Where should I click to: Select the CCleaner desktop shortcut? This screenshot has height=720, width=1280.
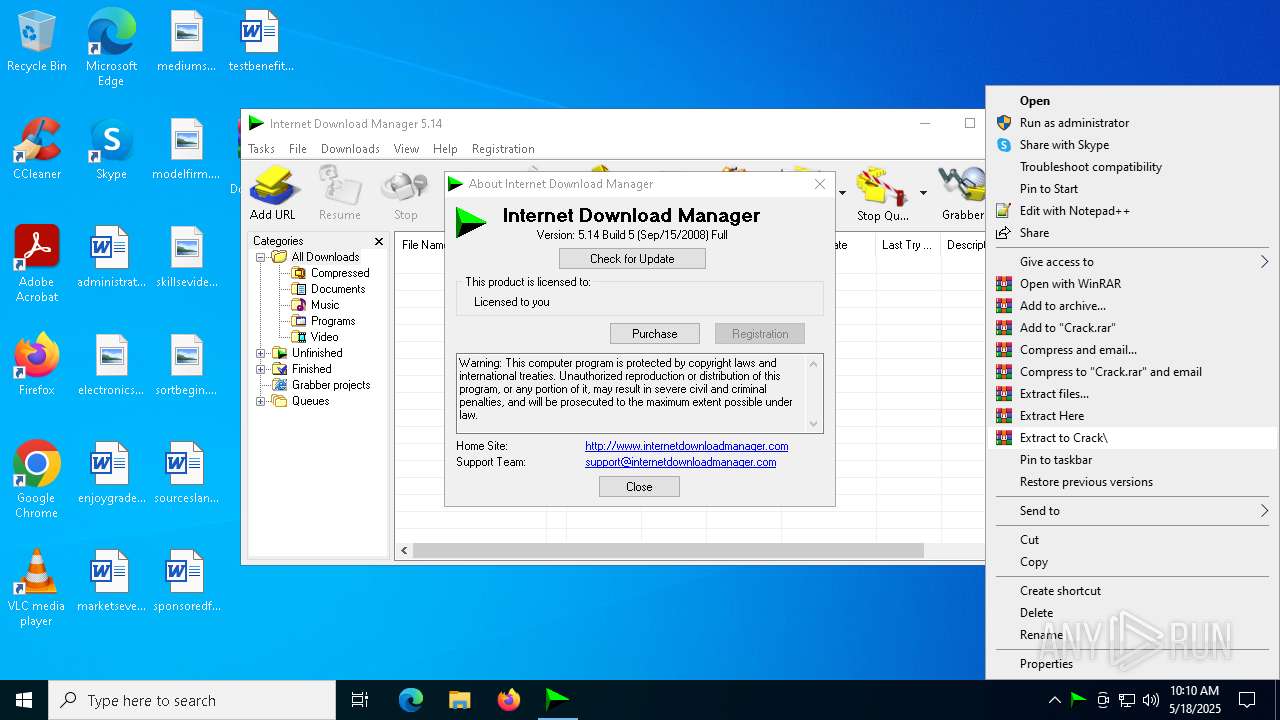(x=37, y=150)
